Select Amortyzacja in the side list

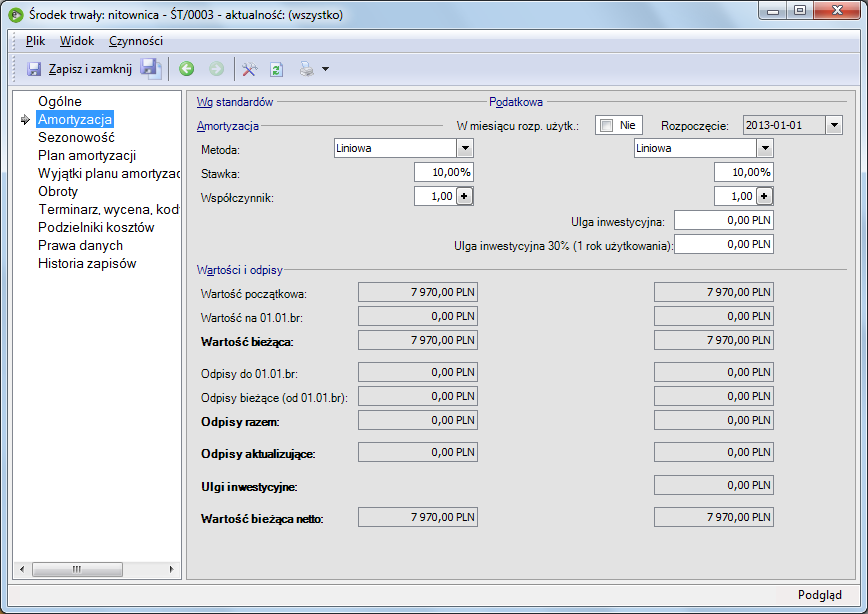75,119
